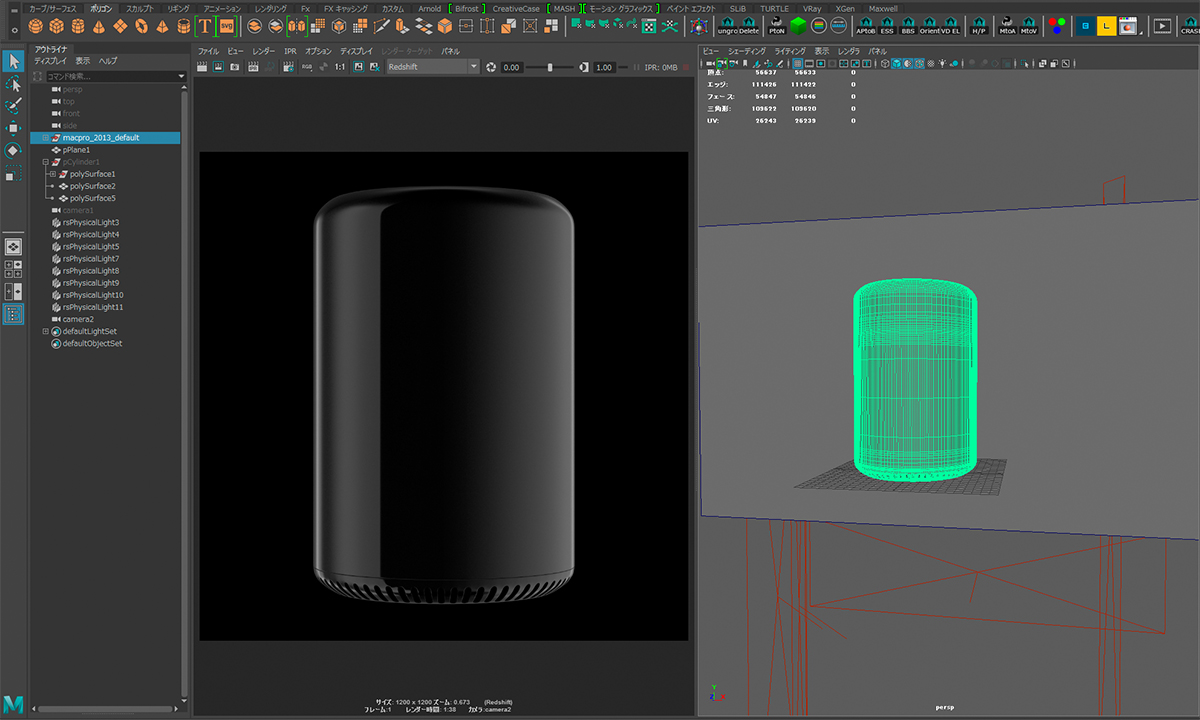Expand the defaultLightSet node
The height and width of the screenshot is (720, 1200).
(45, 331)
